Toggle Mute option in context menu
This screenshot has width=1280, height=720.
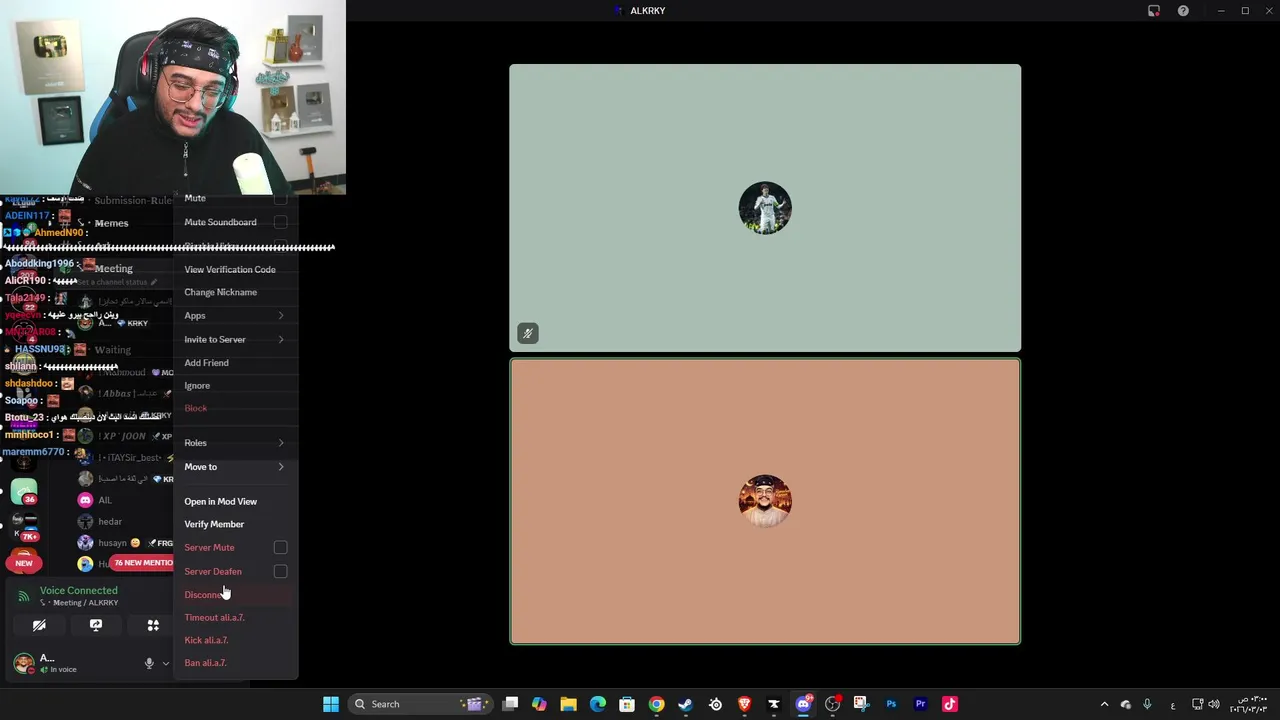click(236, 198)
